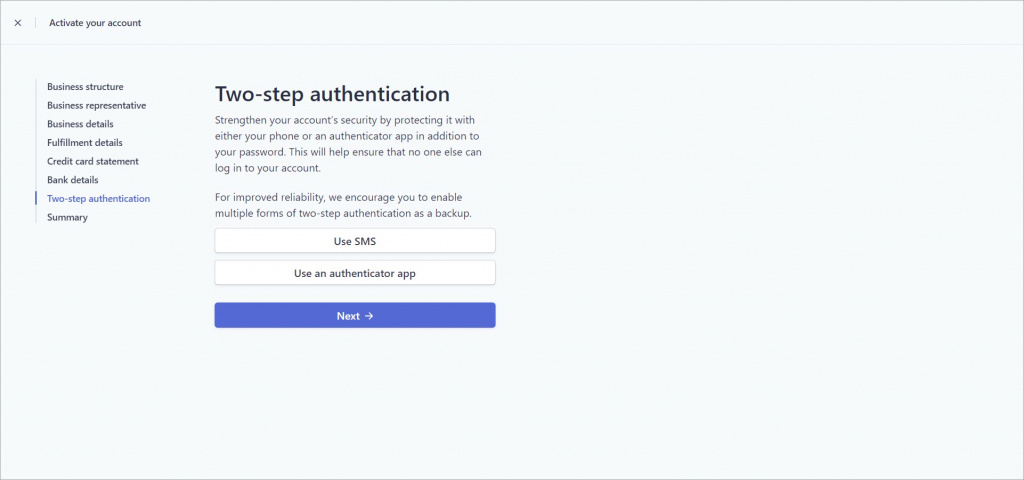Click the word Next on the blue button
Image resolution: width=1024 pixels, height=480 pixels.
pyautogui.click(x=348, y=315)
